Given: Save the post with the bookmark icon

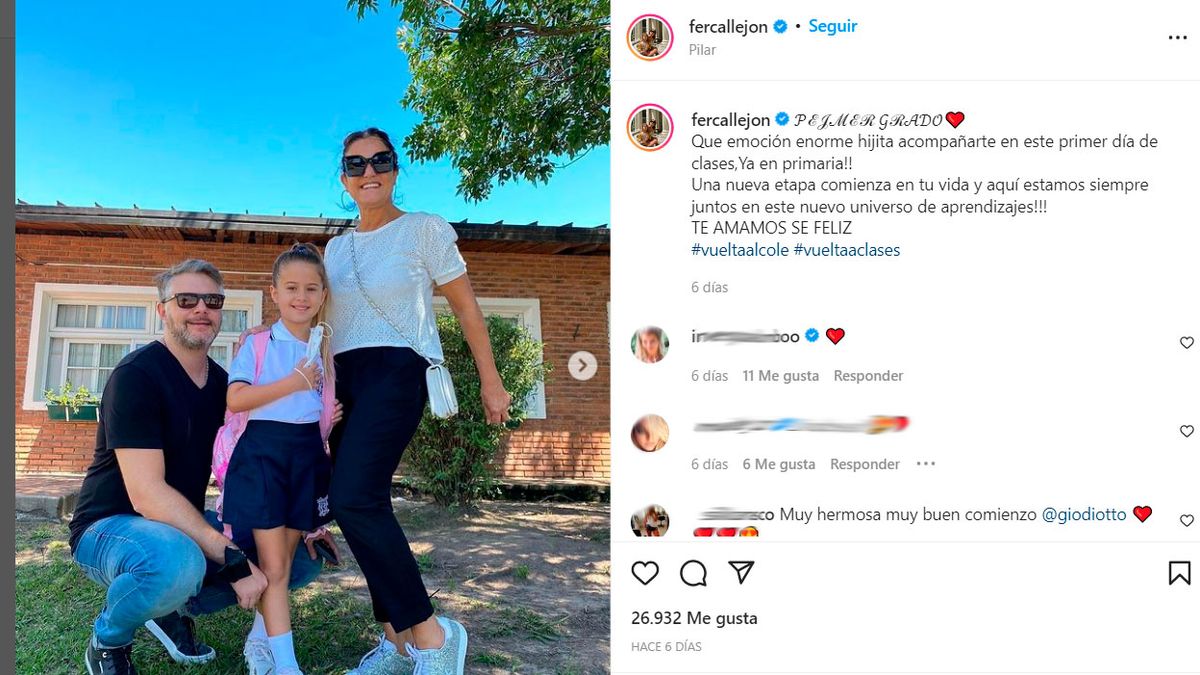Looking at the screenshot, I should 1179,572.
